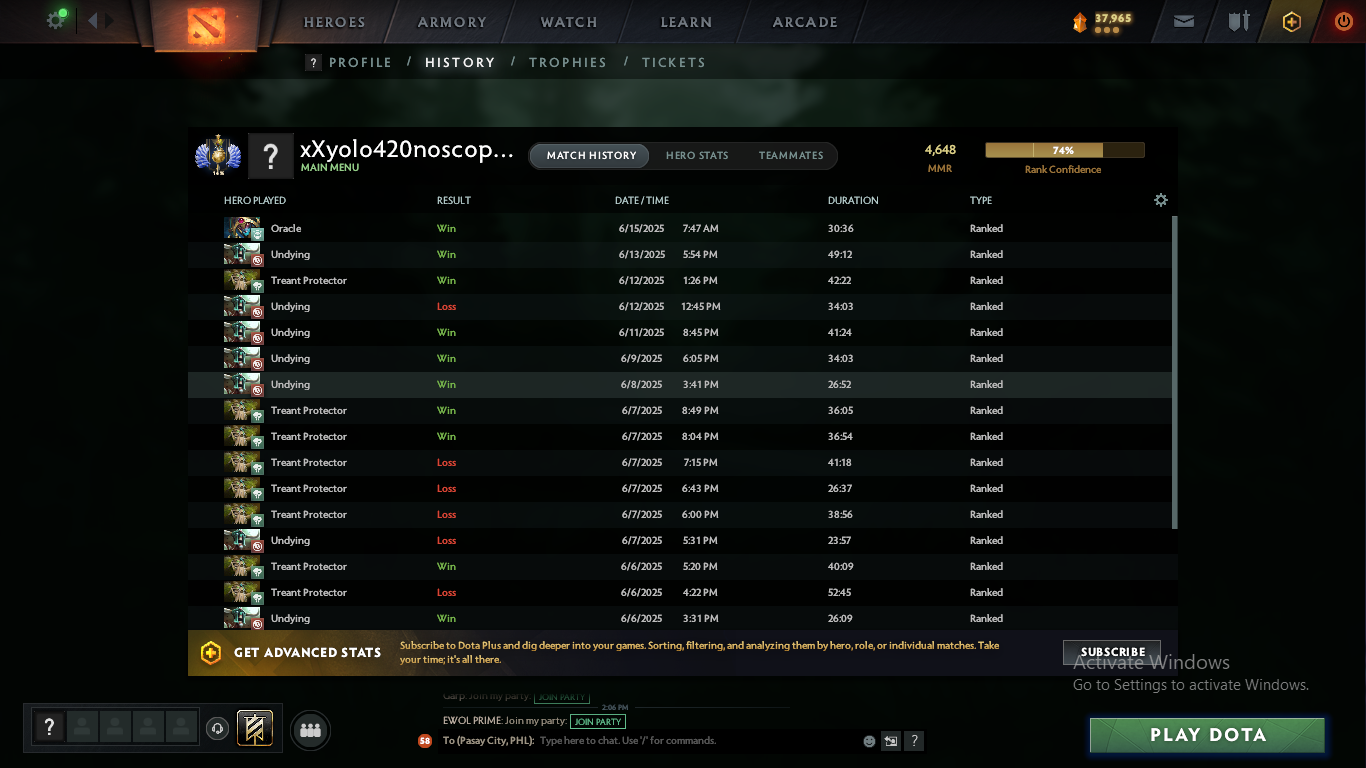Switch to the TICKETS tab
The height and width of the screenshot is (768, 1366).
(674, 62)
